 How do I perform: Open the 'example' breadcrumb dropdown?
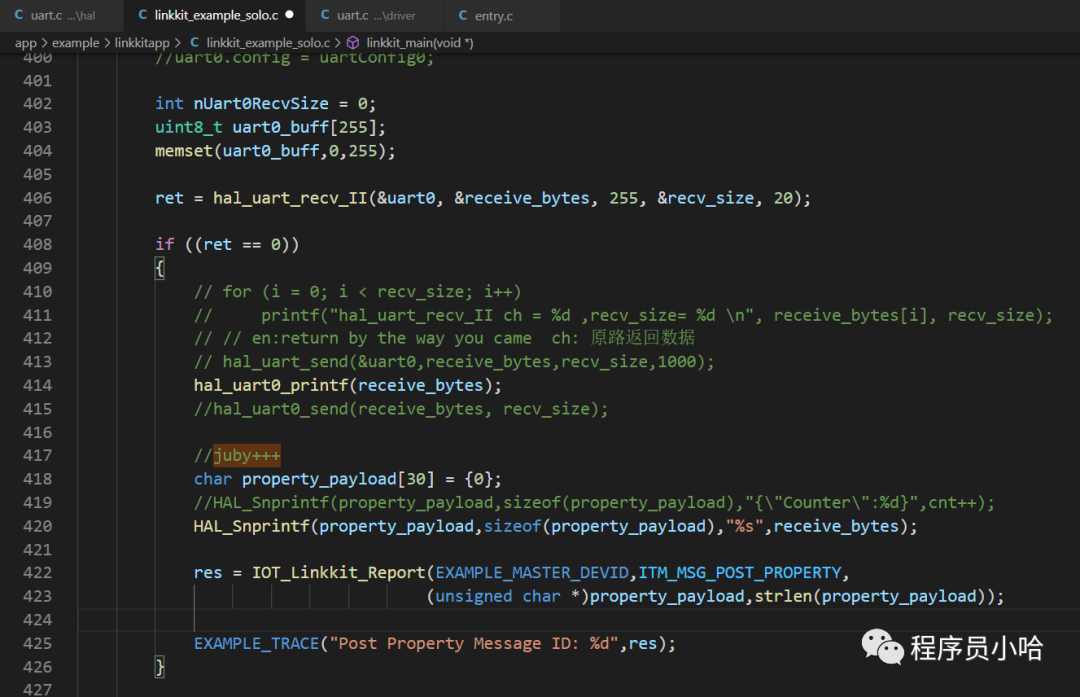click(75, 43)
